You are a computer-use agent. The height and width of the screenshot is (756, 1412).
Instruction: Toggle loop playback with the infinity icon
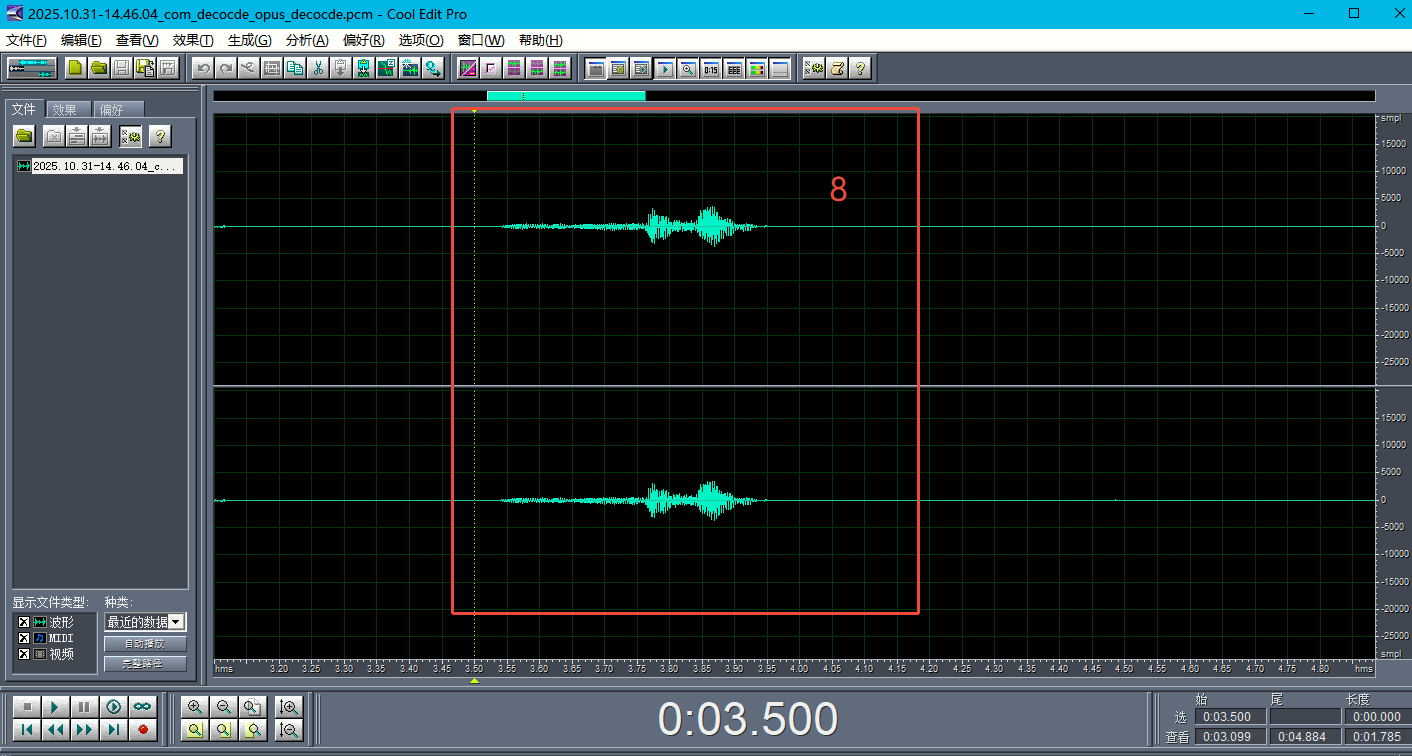(x=143, y=706)
